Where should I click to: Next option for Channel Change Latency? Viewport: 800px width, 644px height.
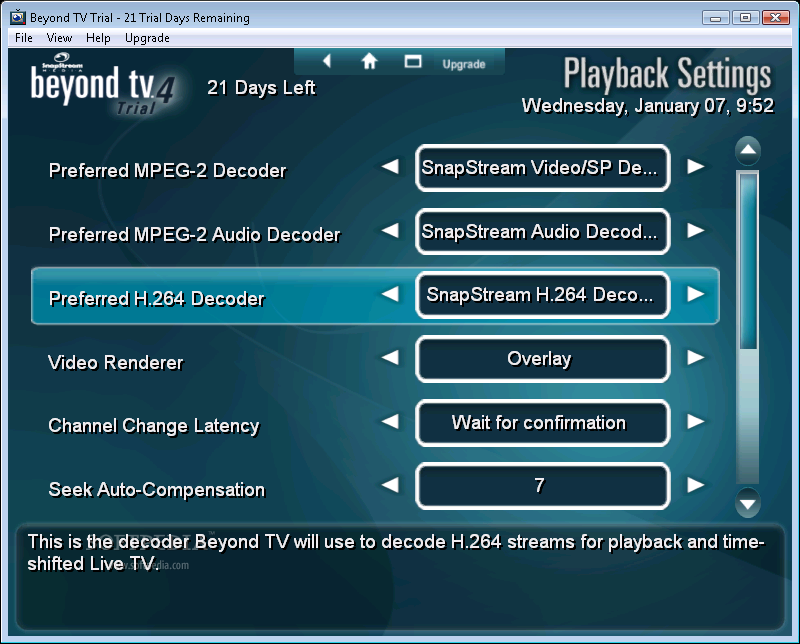[695, 422]
